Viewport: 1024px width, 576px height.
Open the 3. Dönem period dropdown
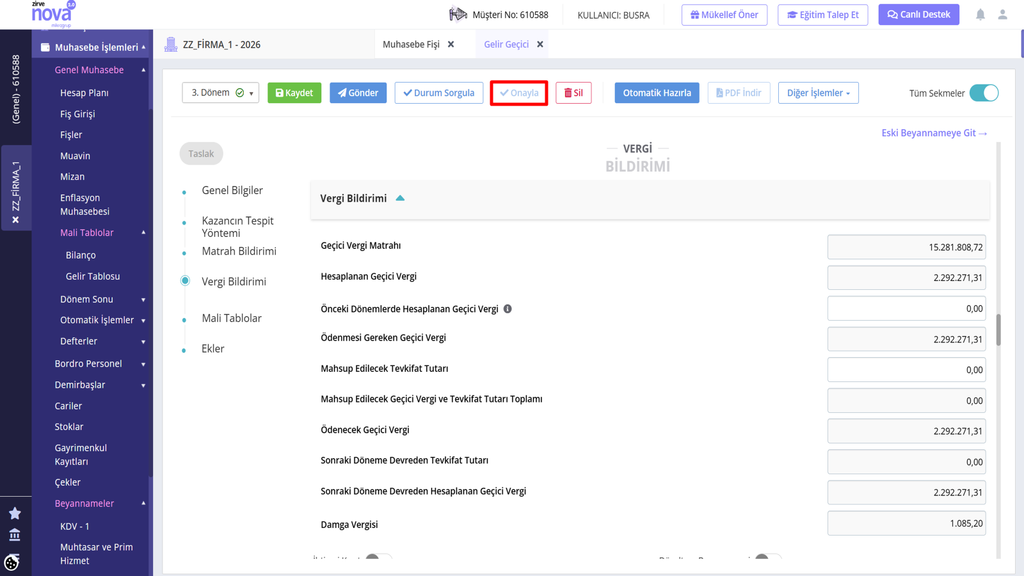[x=221, y=93]
